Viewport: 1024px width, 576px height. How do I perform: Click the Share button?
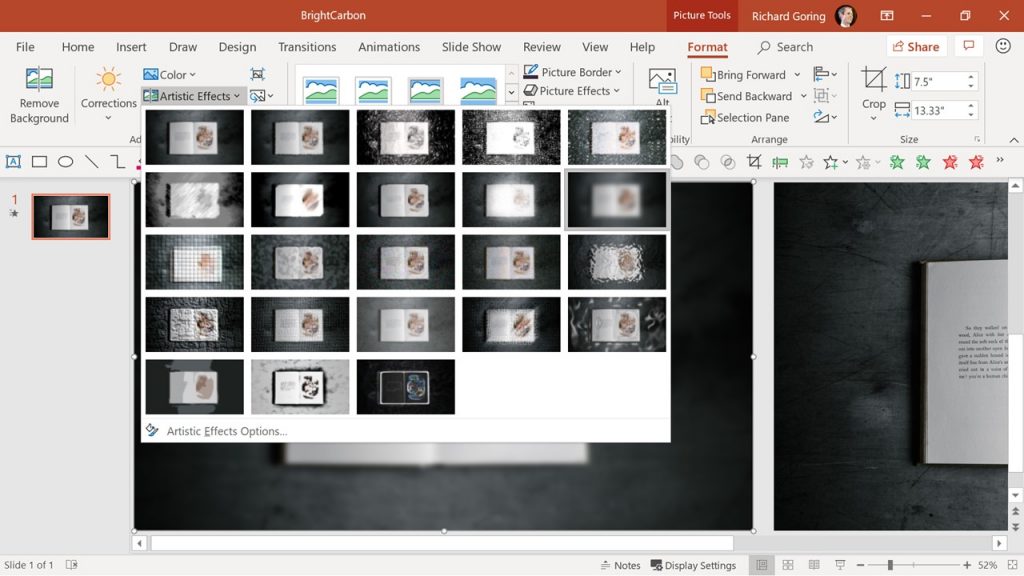coord(915,46)
